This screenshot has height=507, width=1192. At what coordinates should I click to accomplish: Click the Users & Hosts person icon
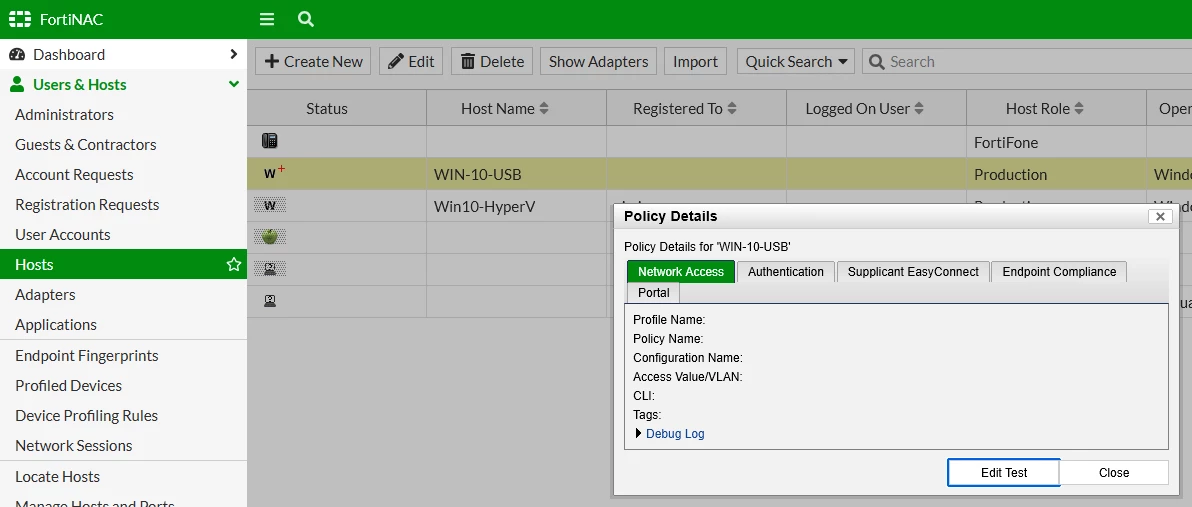[17, 84]
